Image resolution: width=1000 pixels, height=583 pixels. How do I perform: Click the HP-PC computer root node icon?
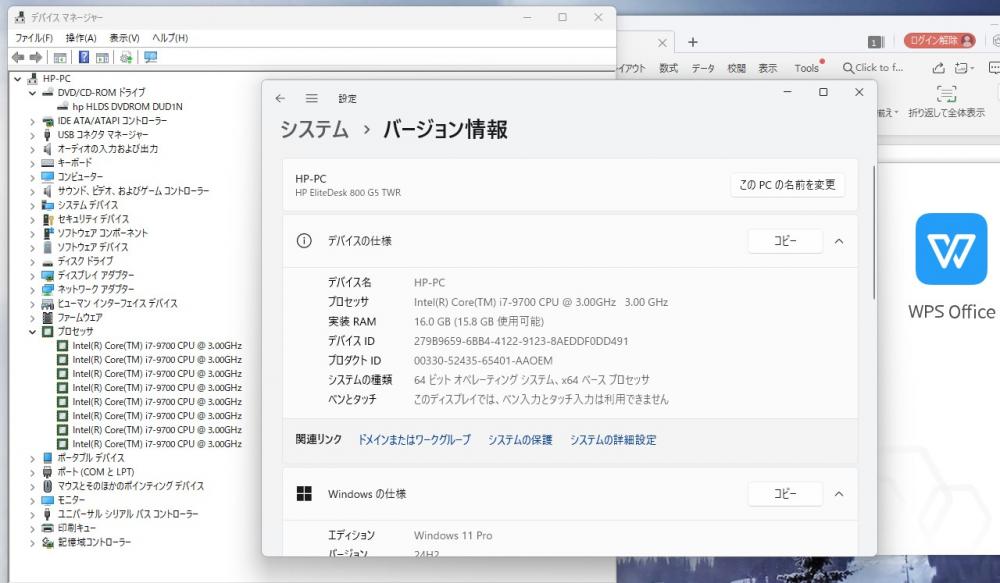33,78
